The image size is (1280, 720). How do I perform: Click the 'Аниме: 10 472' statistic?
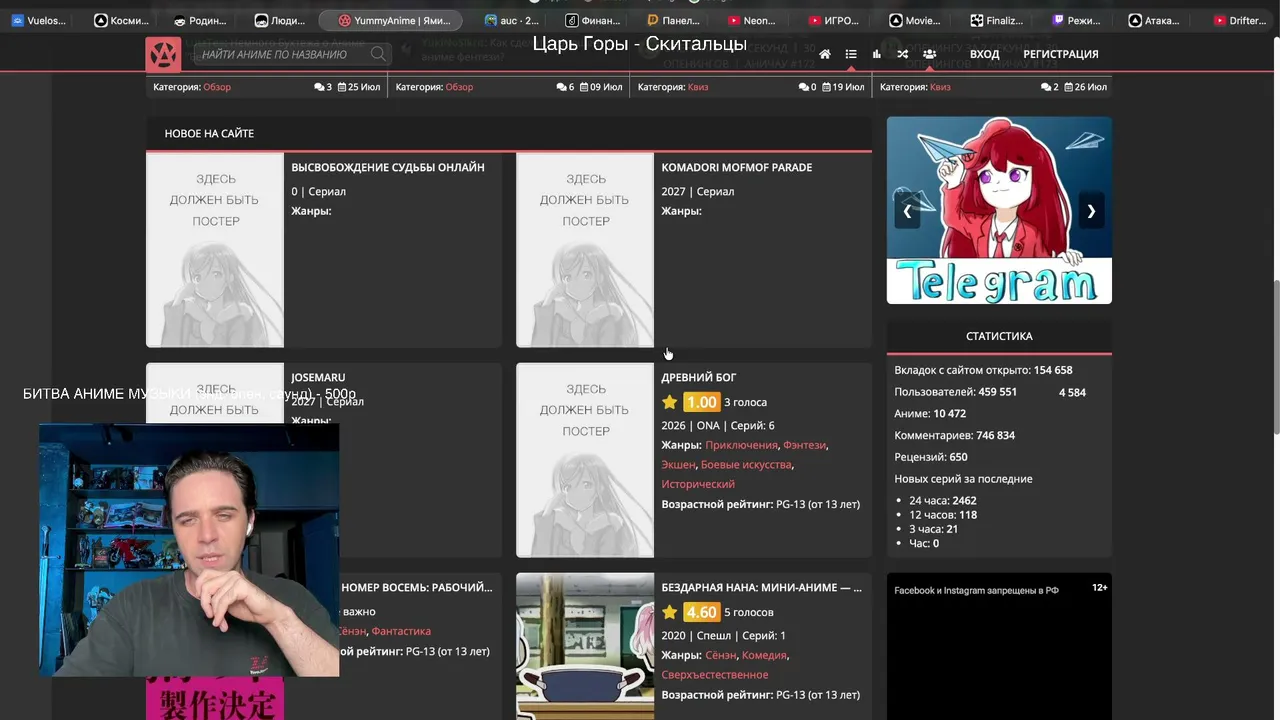click(930, 413)
